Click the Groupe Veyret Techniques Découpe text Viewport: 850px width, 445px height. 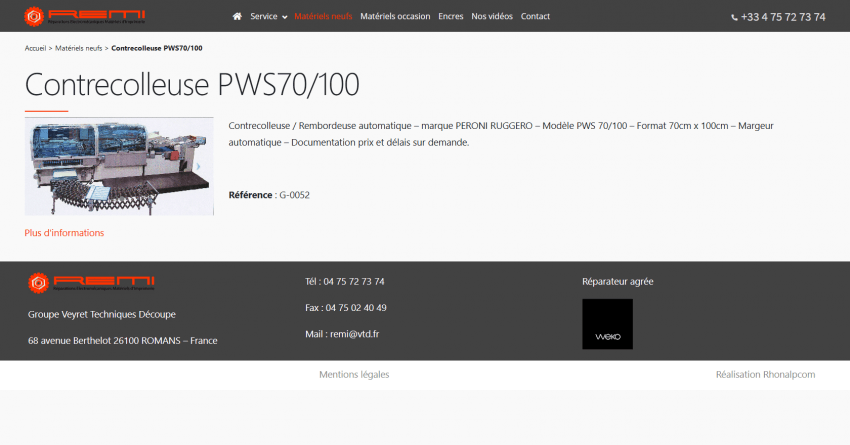[x=102, y=314]
